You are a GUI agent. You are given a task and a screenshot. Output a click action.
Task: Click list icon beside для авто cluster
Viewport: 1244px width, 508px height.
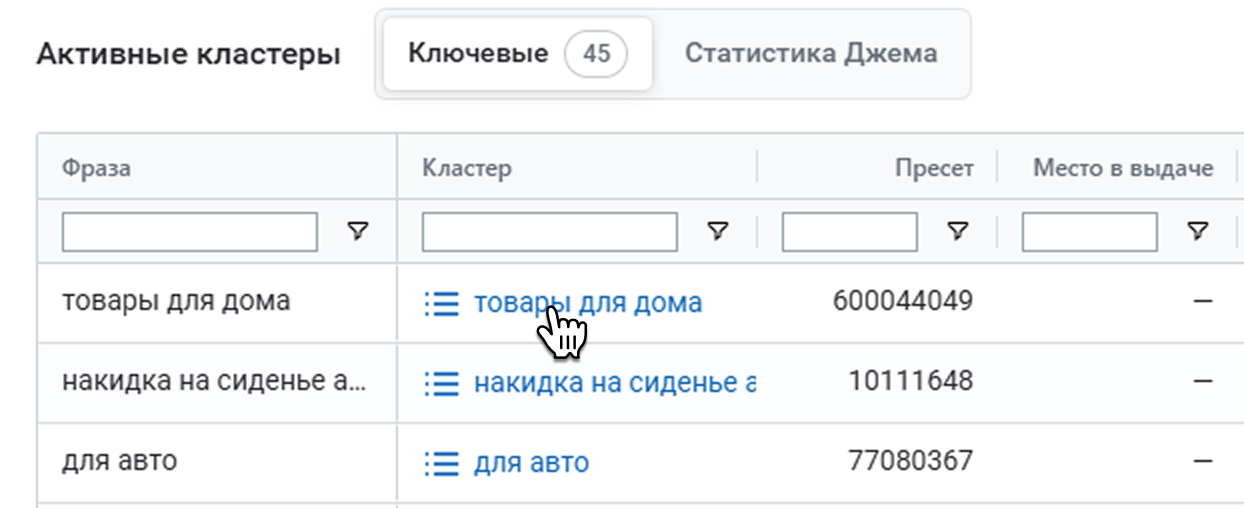[x=441, y=463]
